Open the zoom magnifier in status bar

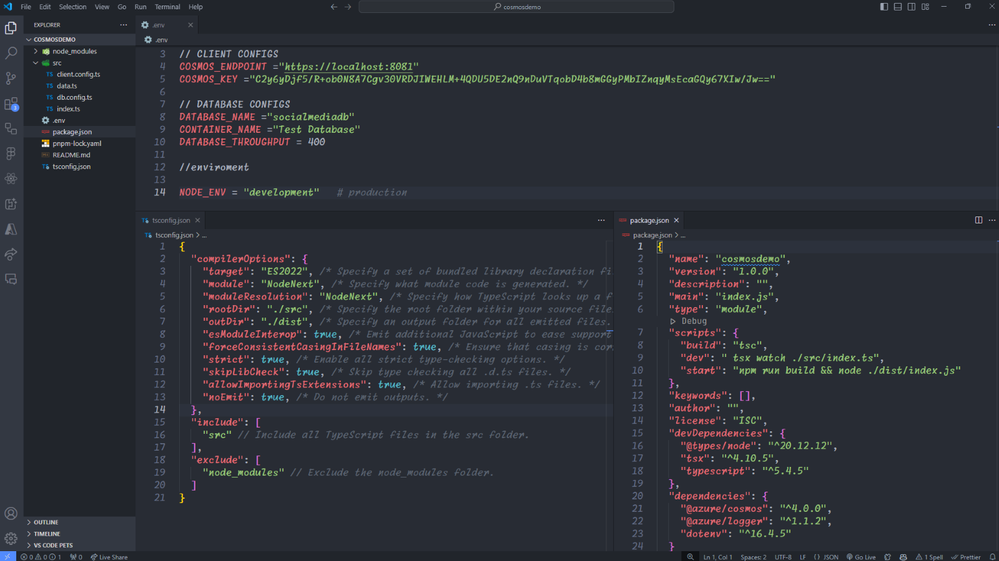click(x=690, y=557)
